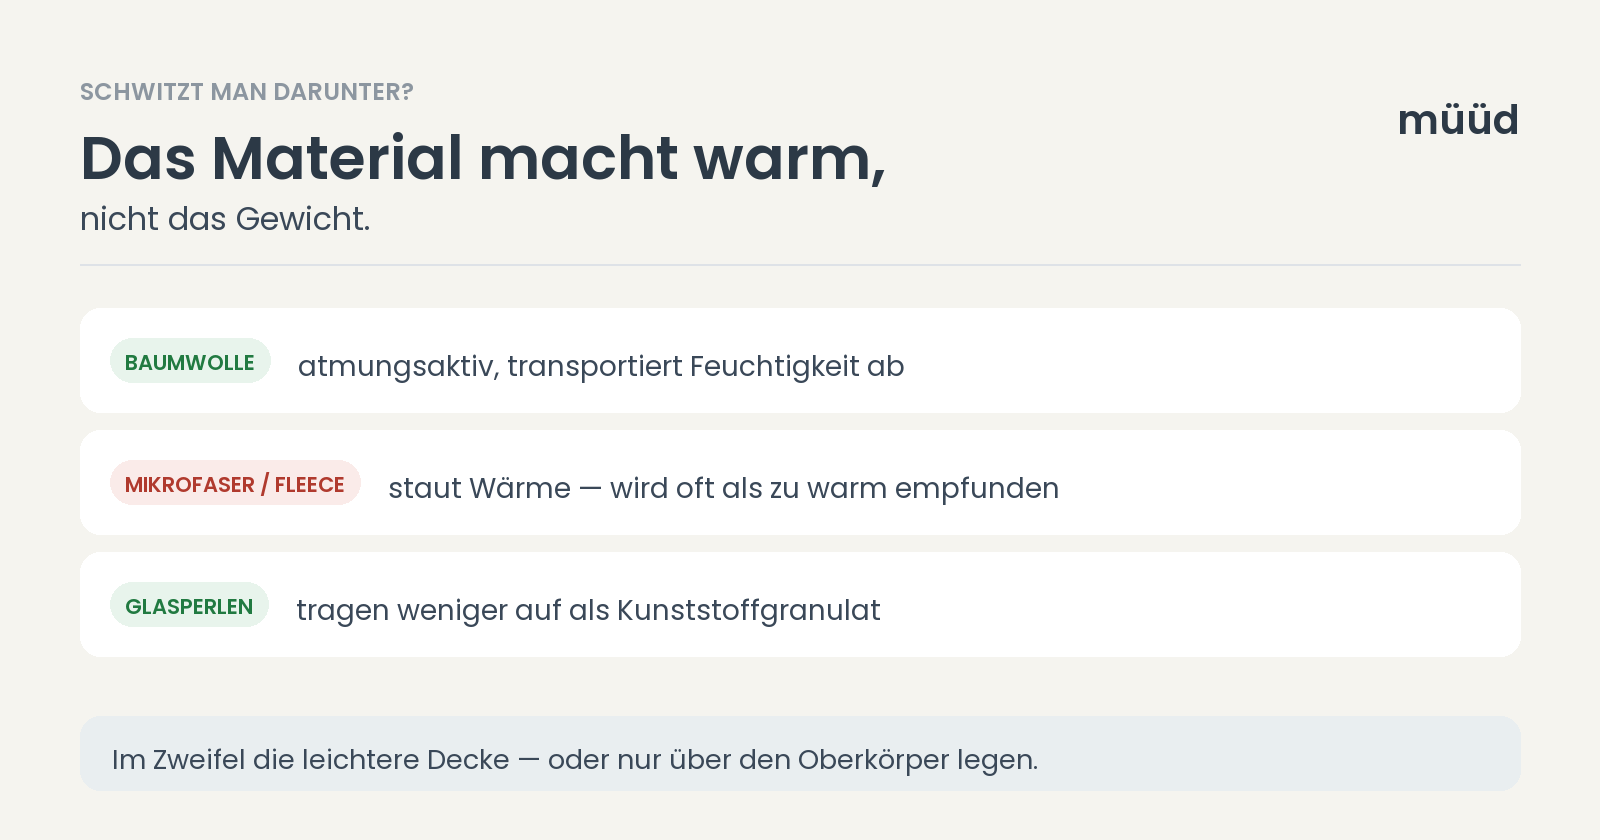Open the Baumwolle material card

tap(800, 361)
